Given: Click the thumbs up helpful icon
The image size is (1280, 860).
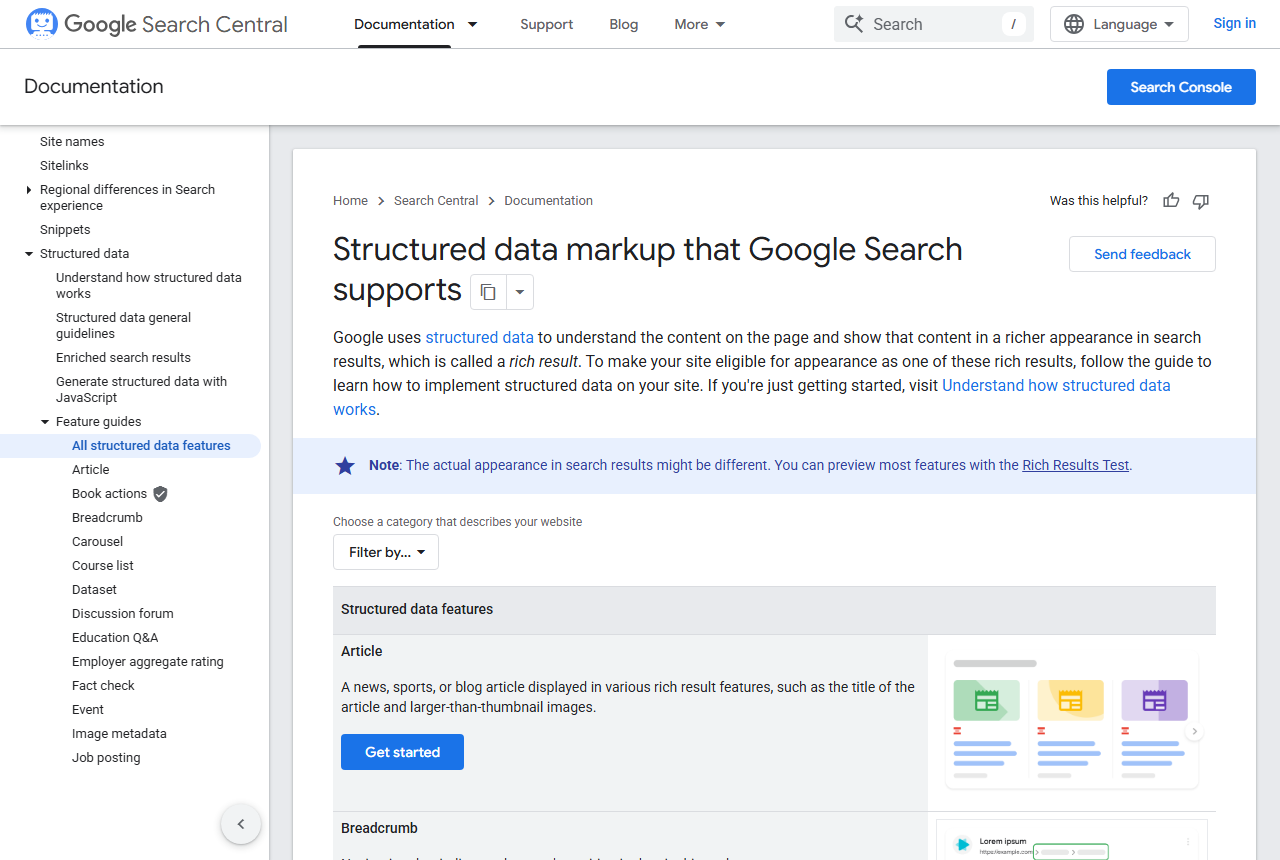Looking at the screenshot, I should [x=1171, y=201].
